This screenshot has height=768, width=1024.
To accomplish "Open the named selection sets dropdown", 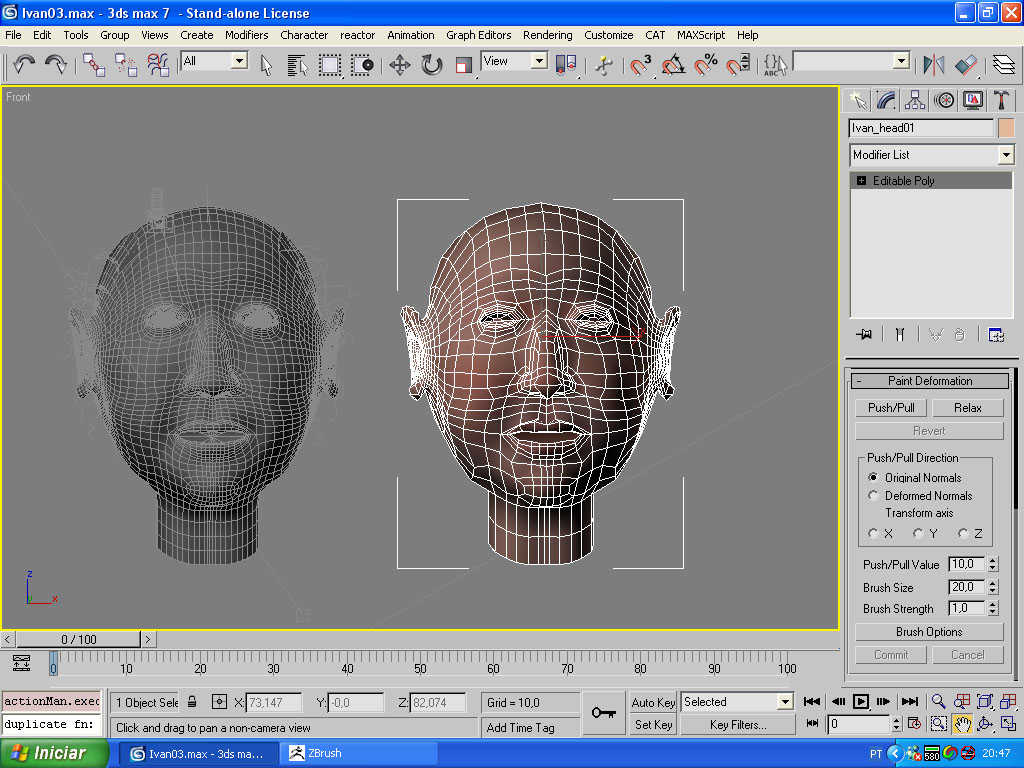I will coord(901,61).
